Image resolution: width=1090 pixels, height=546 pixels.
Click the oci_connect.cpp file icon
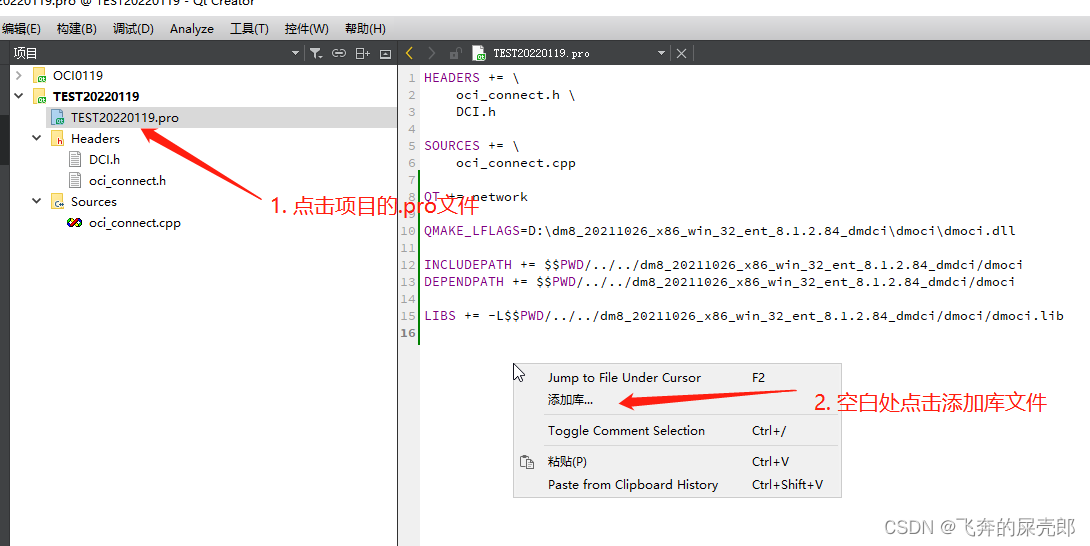click(74, 223)
